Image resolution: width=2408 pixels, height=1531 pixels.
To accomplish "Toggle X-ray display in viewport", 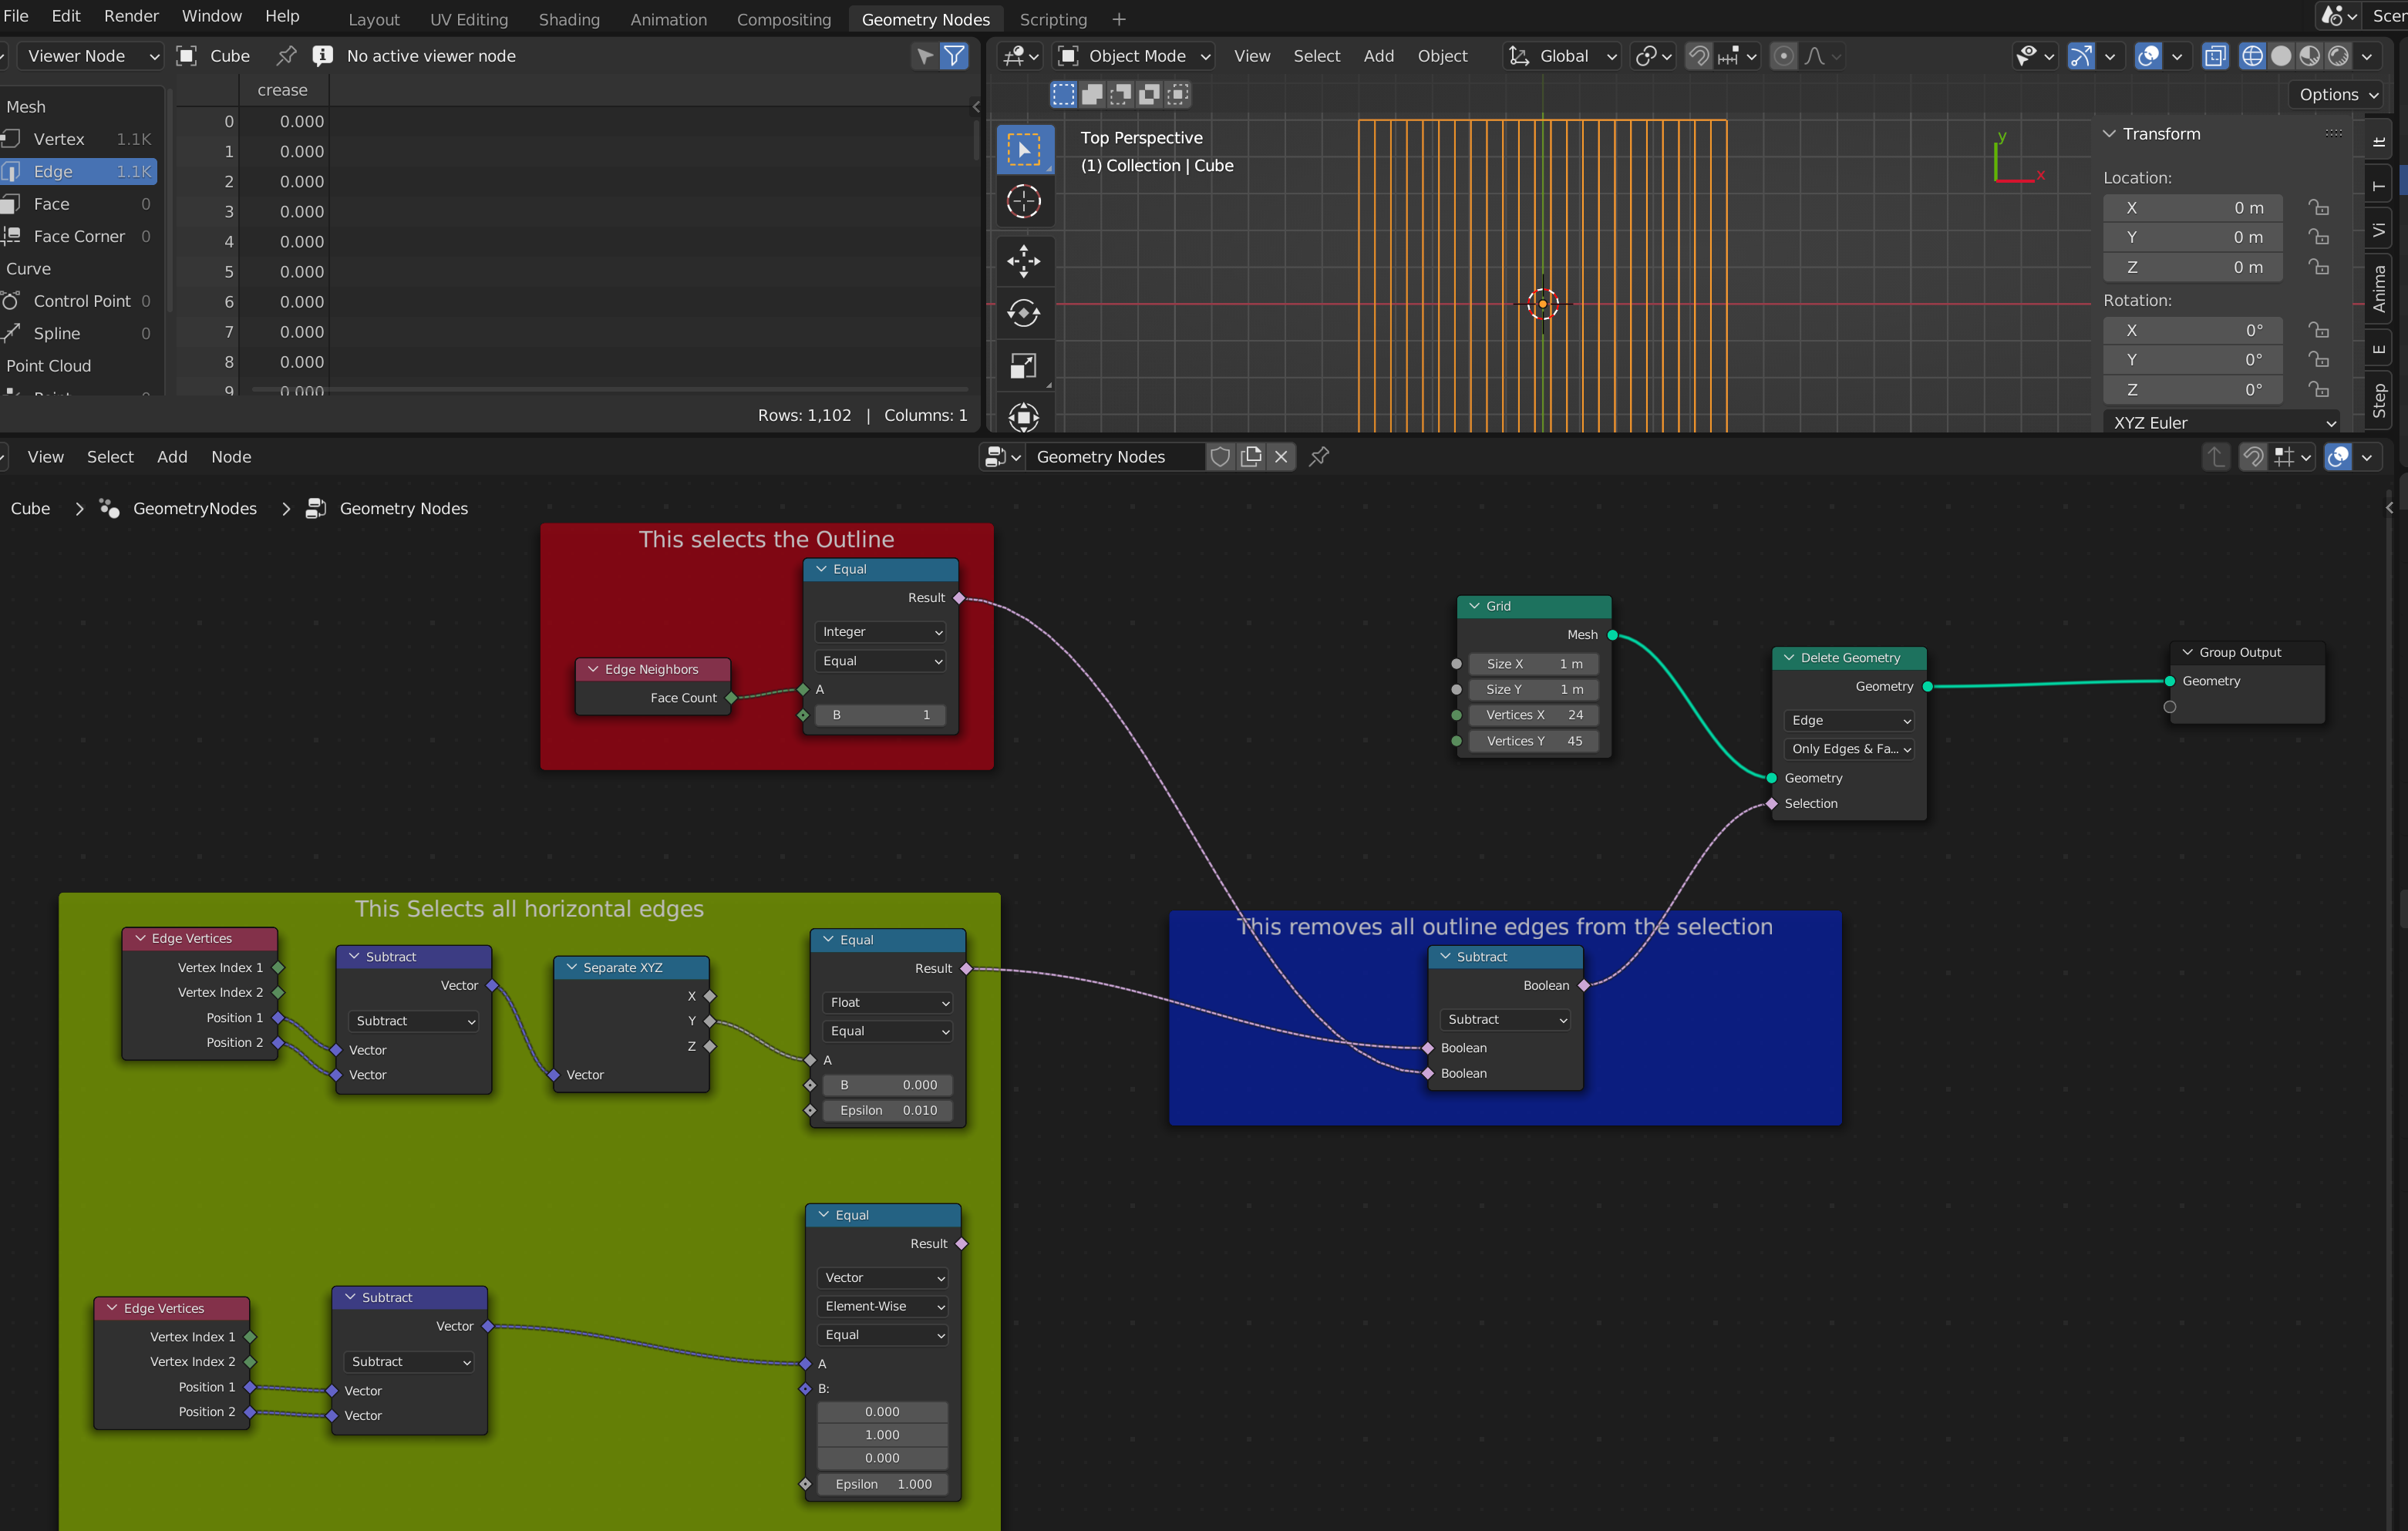I will coord(2215,56).
